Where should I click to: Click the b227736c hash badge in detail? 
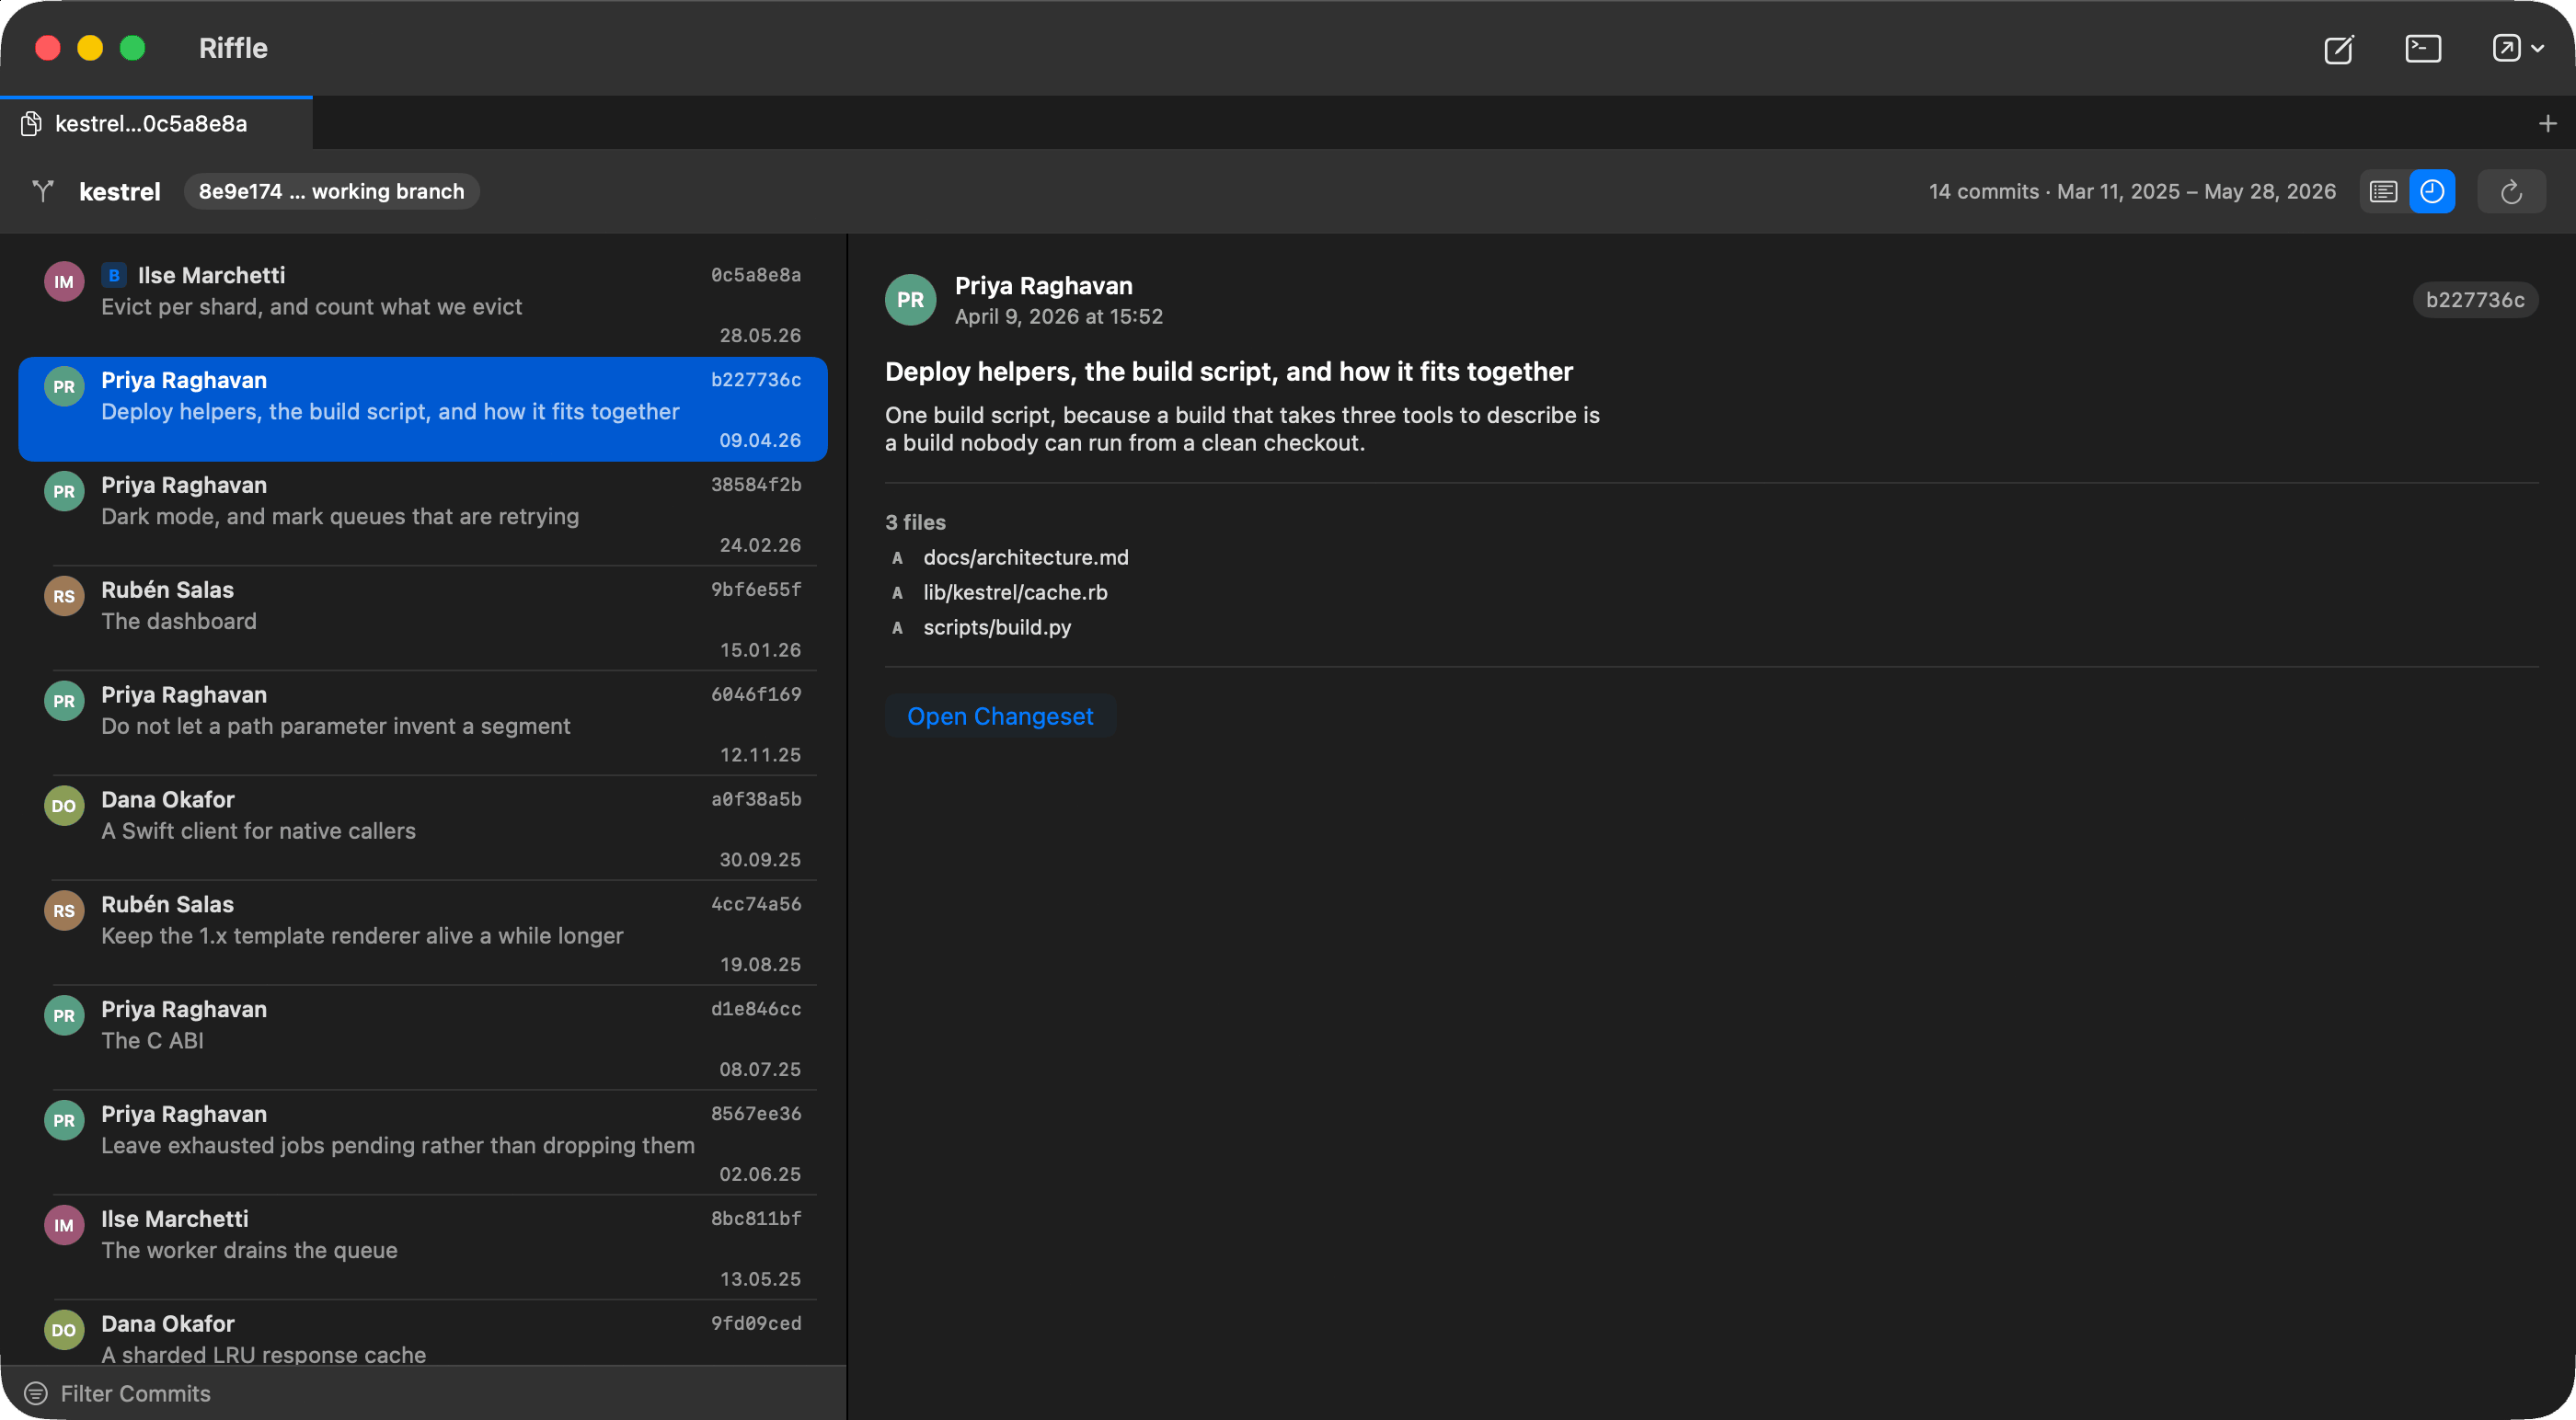click(x=2475, y=300)
